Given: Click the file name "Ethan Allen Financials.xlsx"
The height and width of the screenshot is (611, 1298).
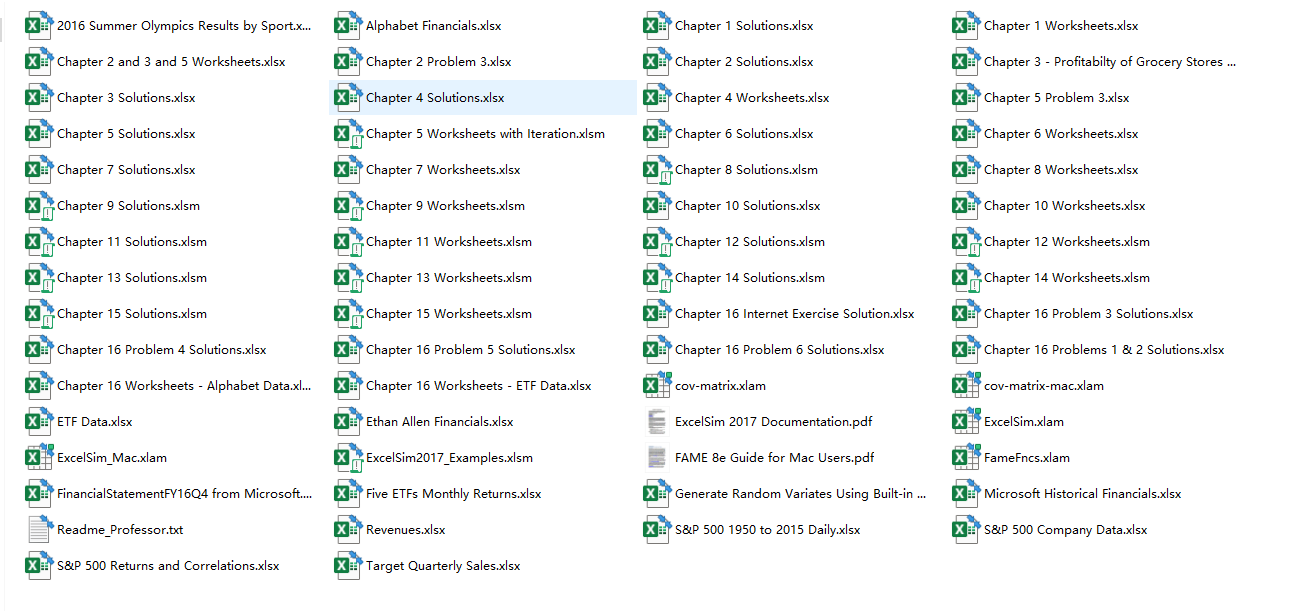Looking at the screenshot, I should [x=440, y=422].
